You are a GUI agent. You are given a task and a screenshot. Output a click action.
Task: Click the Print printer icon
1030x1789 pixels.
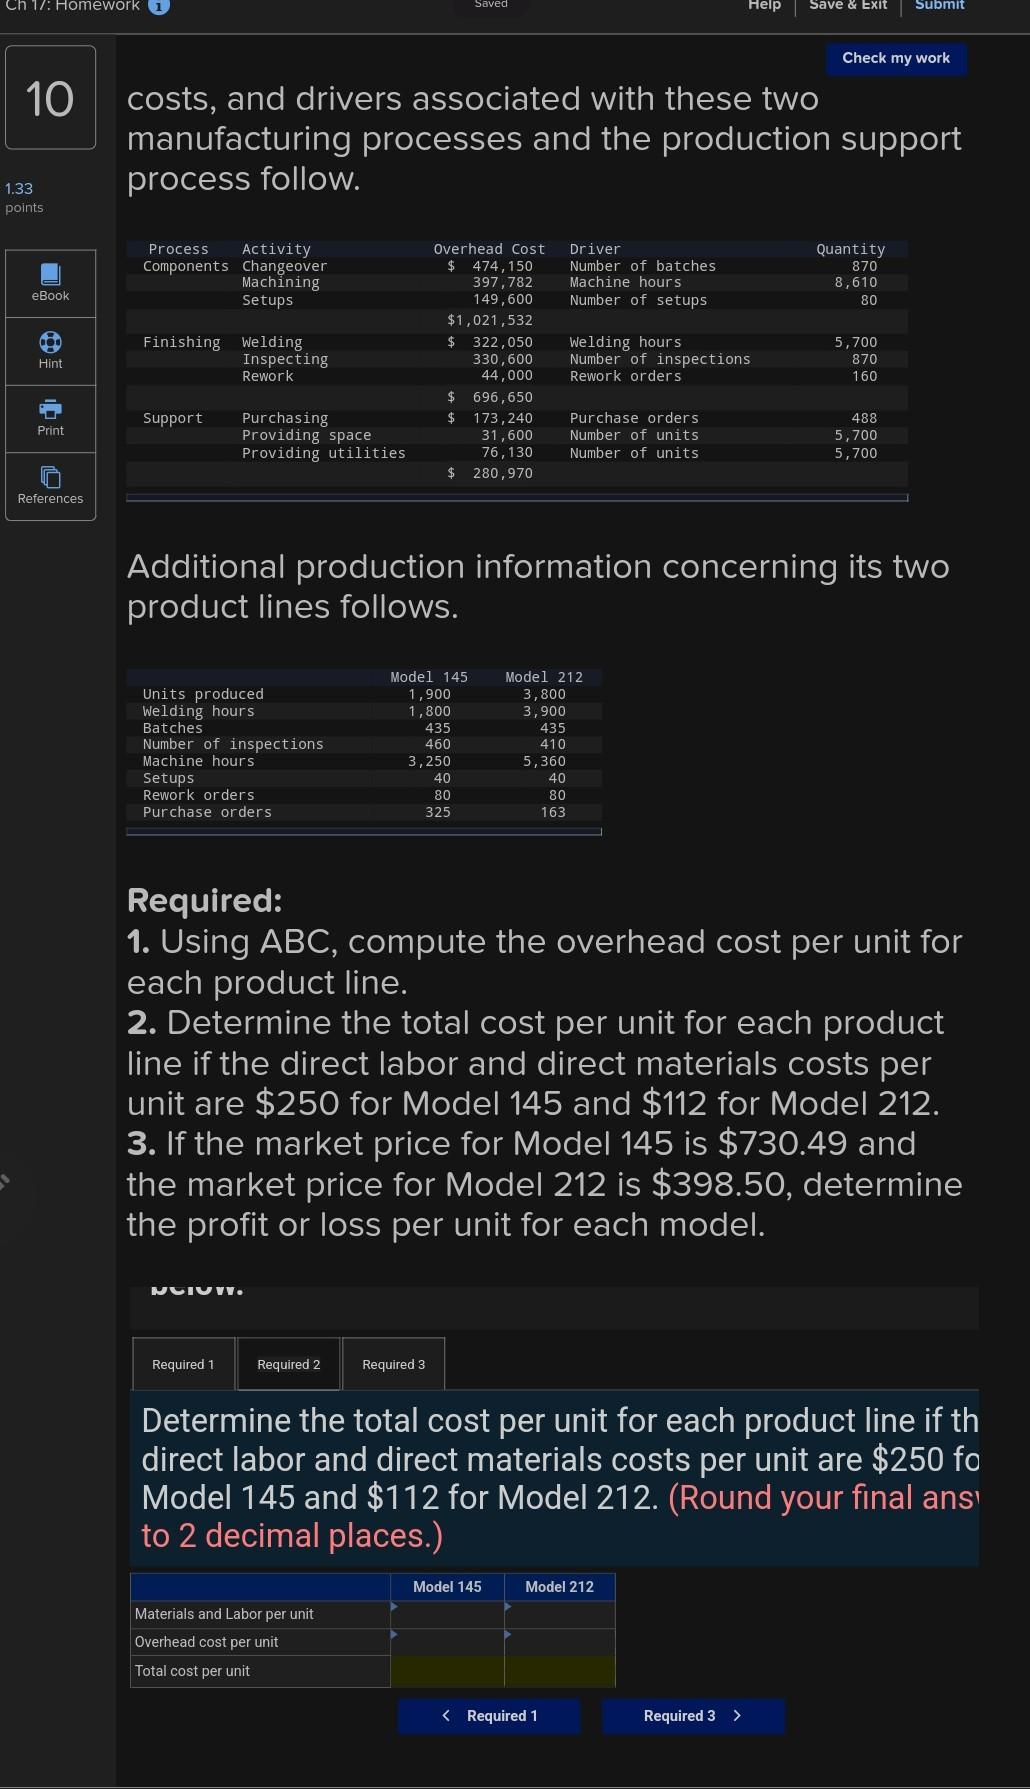(50, 408)
